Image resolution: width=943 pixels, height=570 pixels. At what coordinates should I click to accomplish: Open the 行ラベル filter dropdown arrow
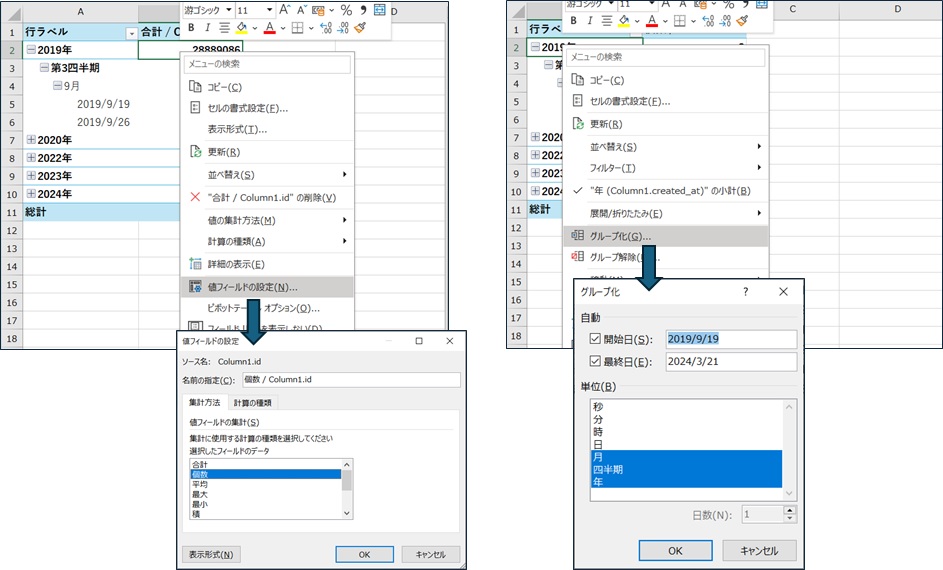[131, 33]
